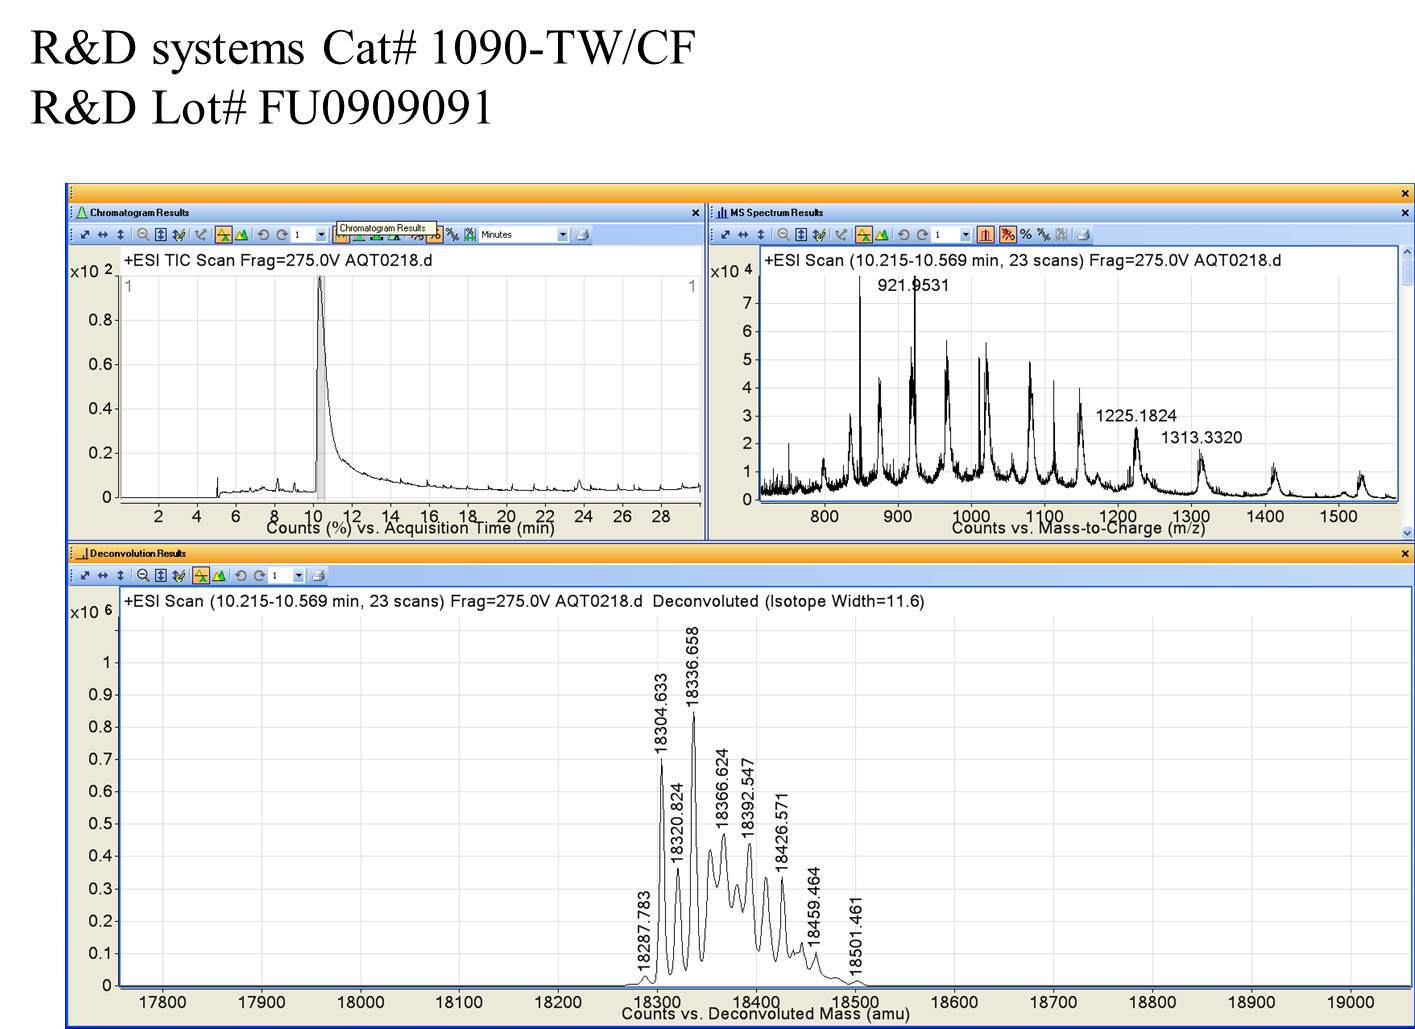The image size is (1415, 1029).
Task: Open the Minutes units dropdown
Action: (x=562, y=235)
